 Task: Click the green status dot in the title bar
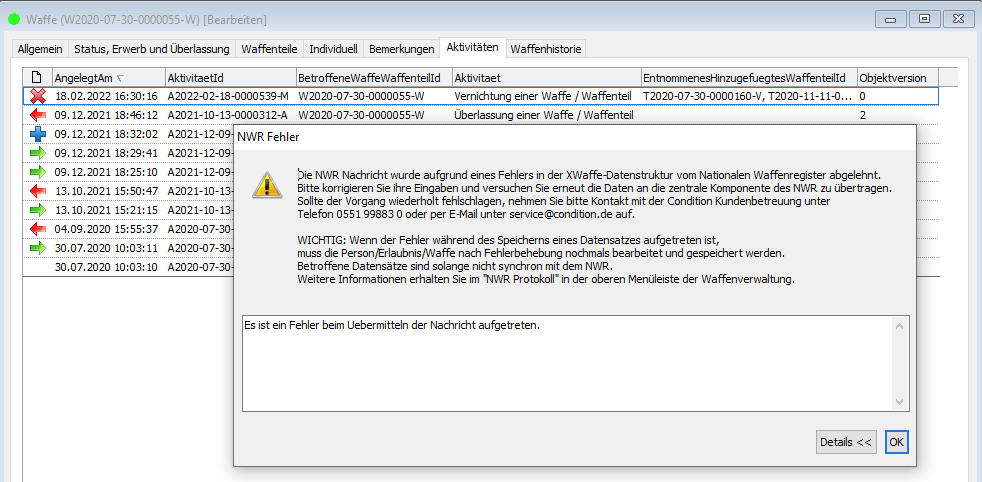14,19
